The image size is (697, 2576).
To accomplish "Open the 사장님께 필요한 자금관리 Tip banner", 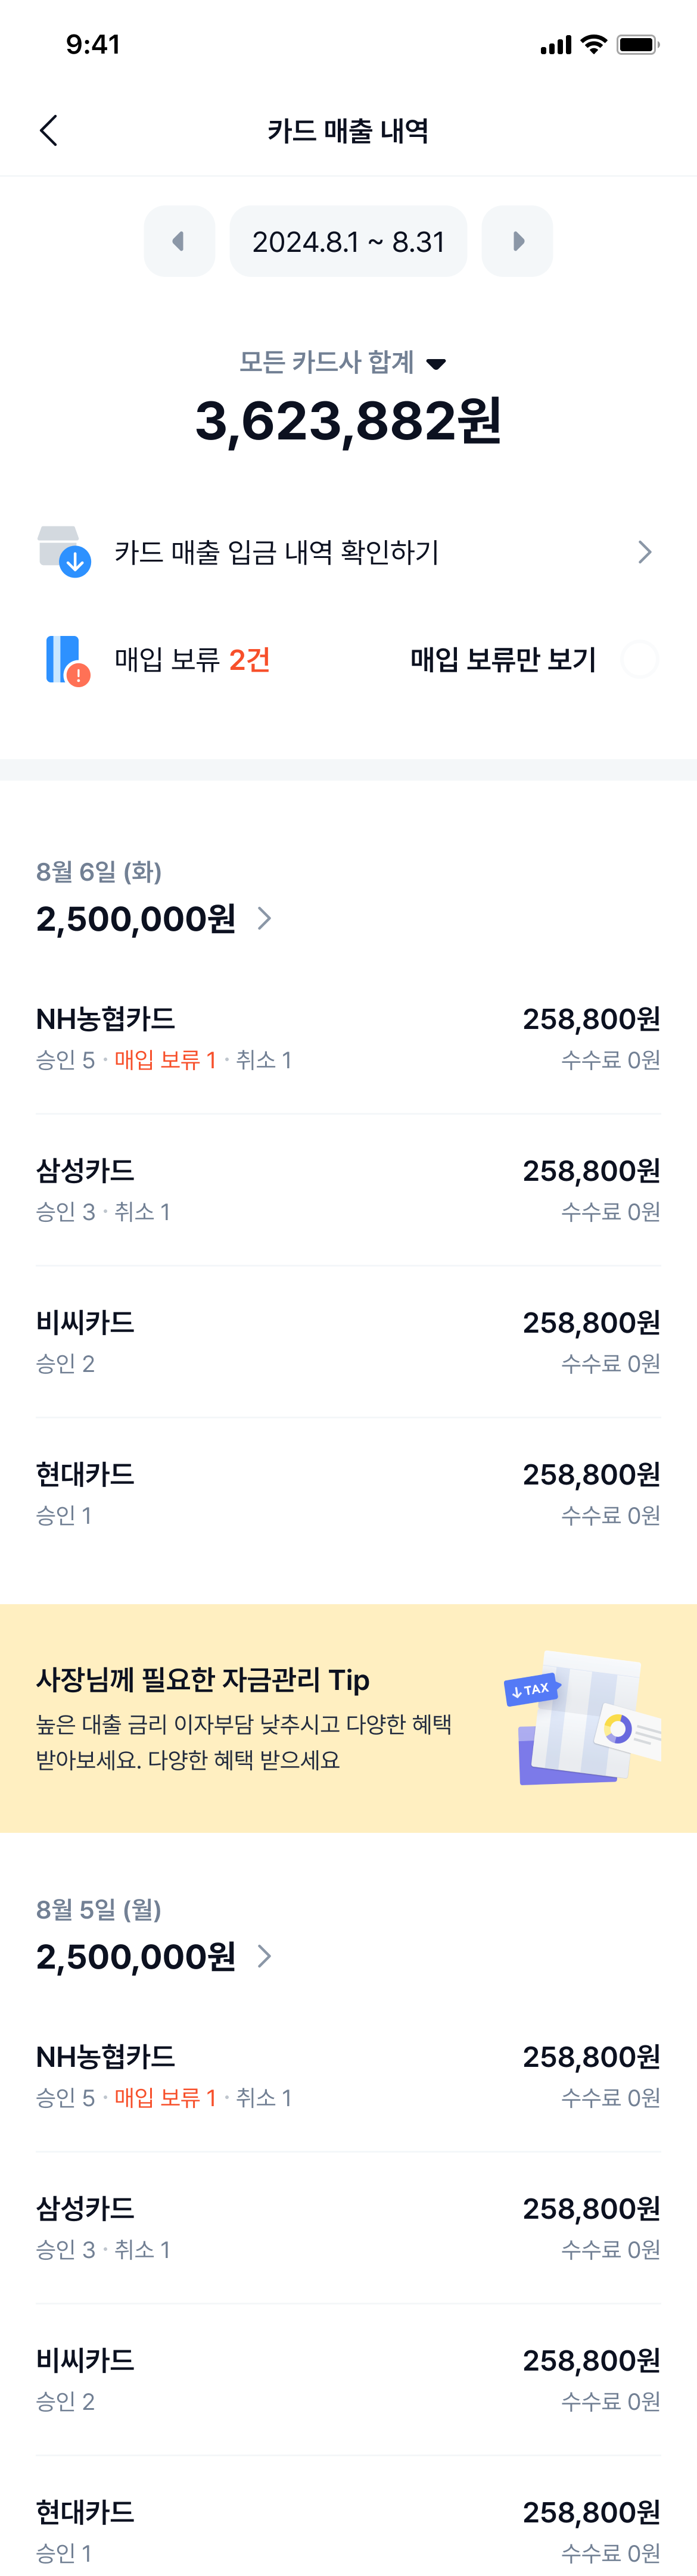I will point(348,1718).
